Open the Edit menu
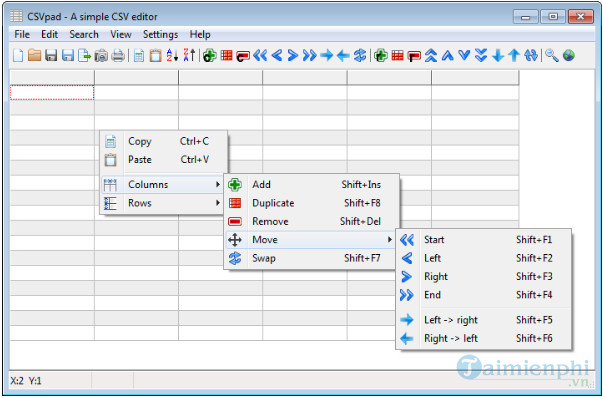603x398 pixels. point(49,35)
